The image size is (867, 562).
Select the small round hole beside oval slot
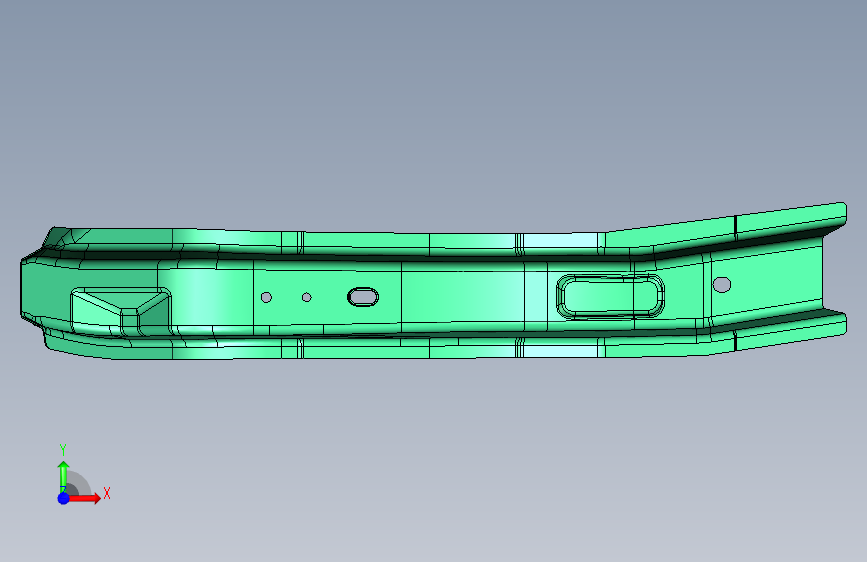click(307, 298)
